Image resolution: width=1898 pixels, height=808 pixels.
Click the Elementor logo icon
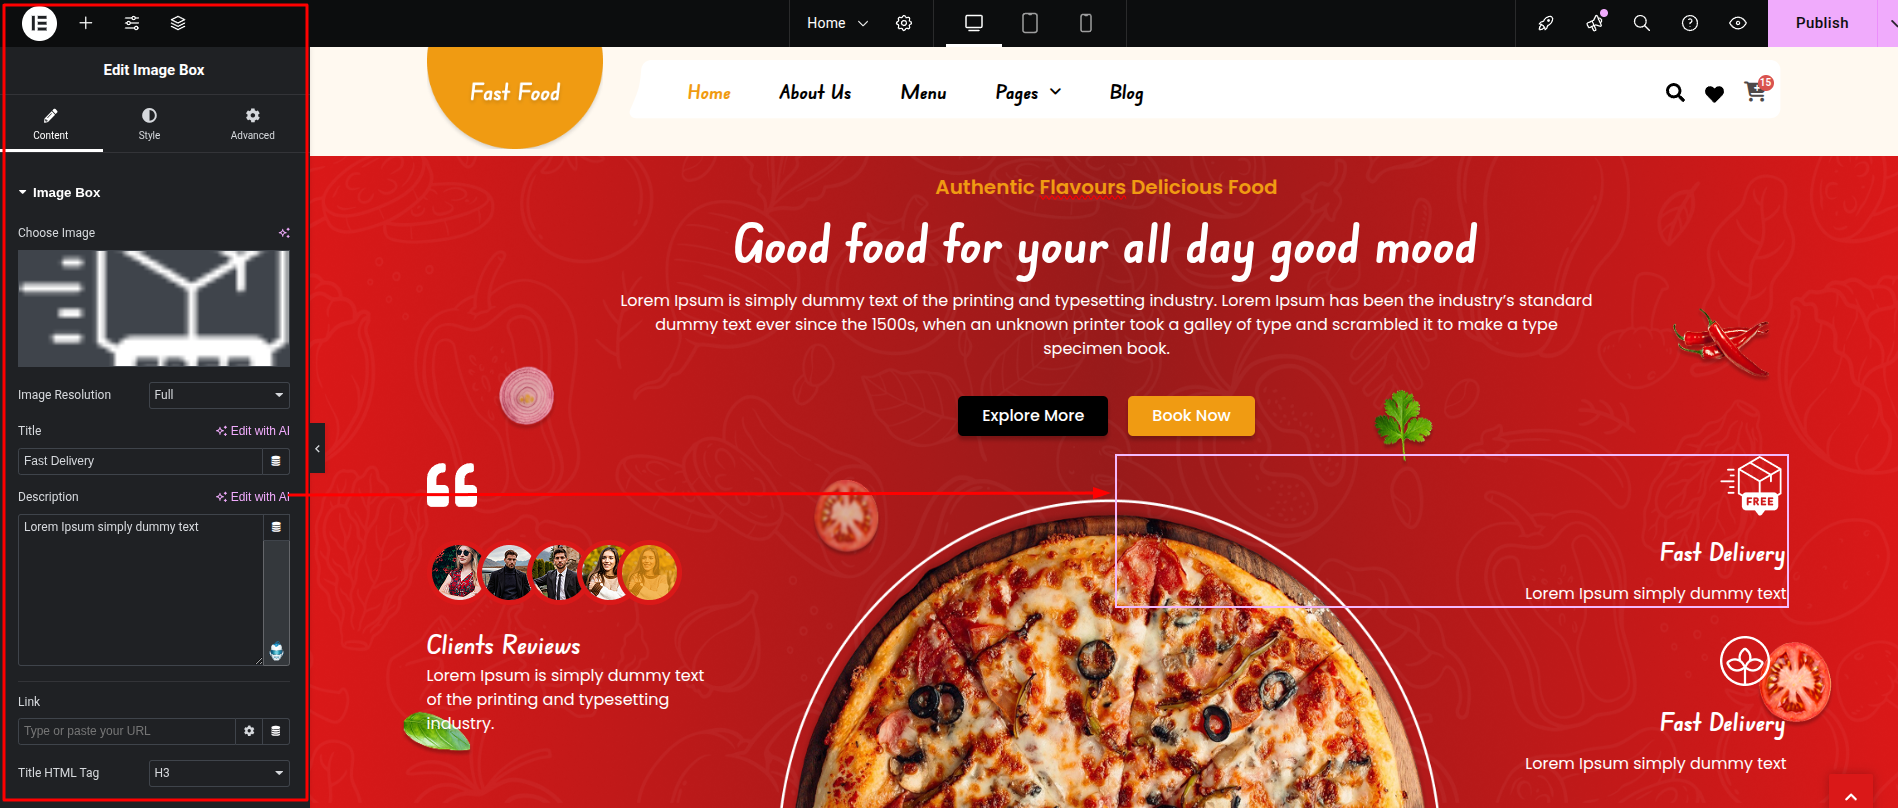coord(39,23)
